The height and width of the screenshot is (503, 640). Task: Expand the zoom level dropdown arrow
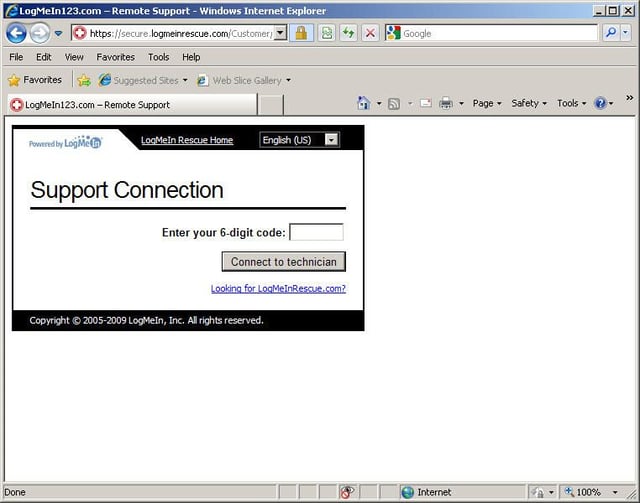pos(615,492)
